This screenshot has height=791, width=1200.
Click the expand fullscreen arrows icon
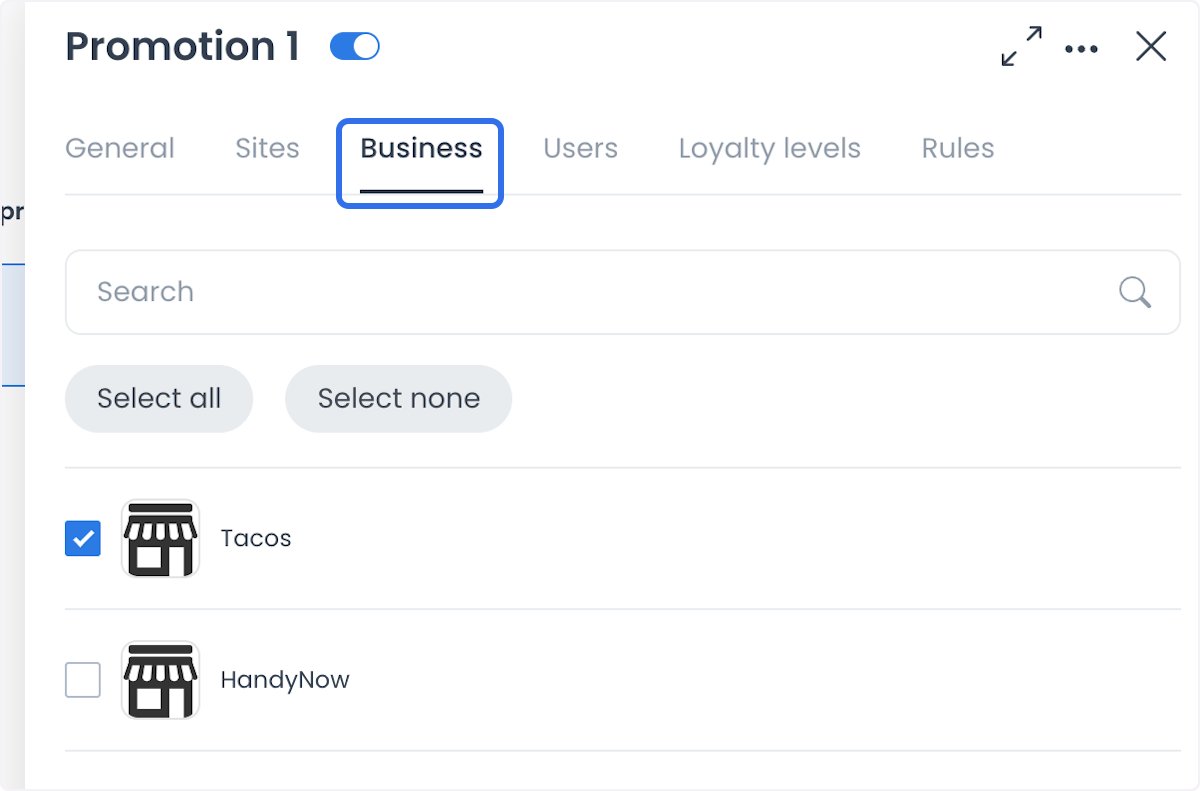(x=1021, y=46)
